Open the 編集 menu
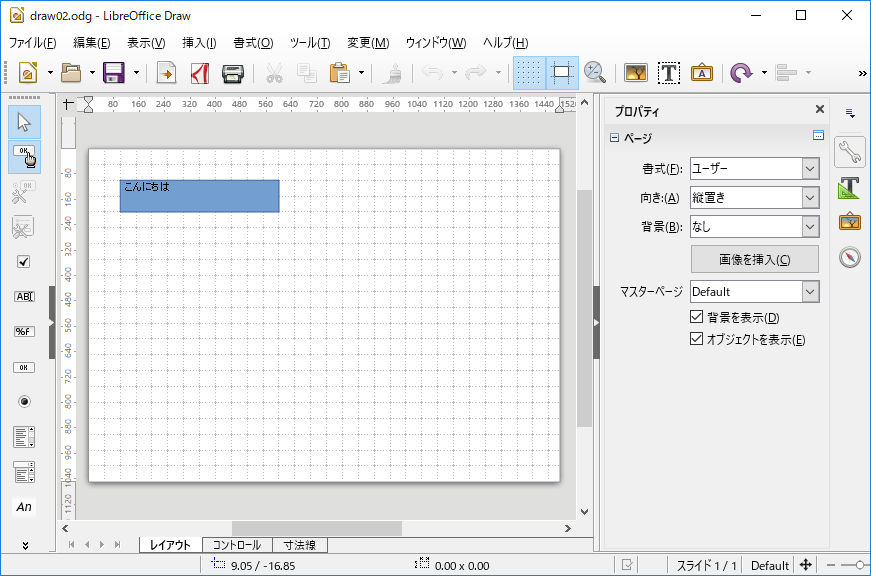 (x=92, y=43)
